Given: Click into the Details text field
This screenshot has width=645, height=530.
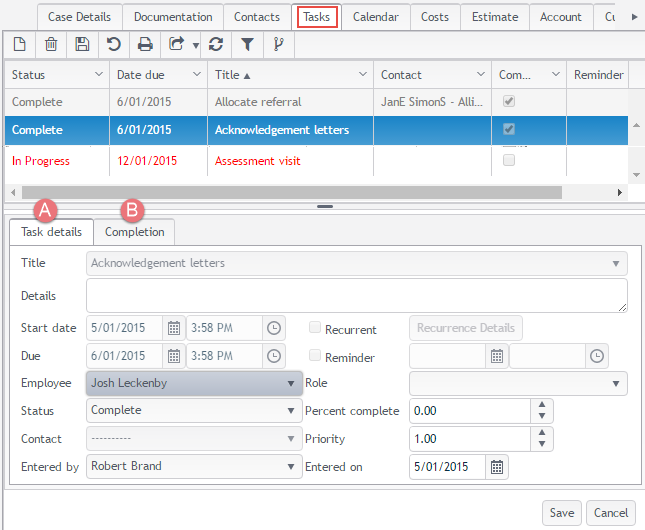Looking at the screenshot, I should pos(356,296).
